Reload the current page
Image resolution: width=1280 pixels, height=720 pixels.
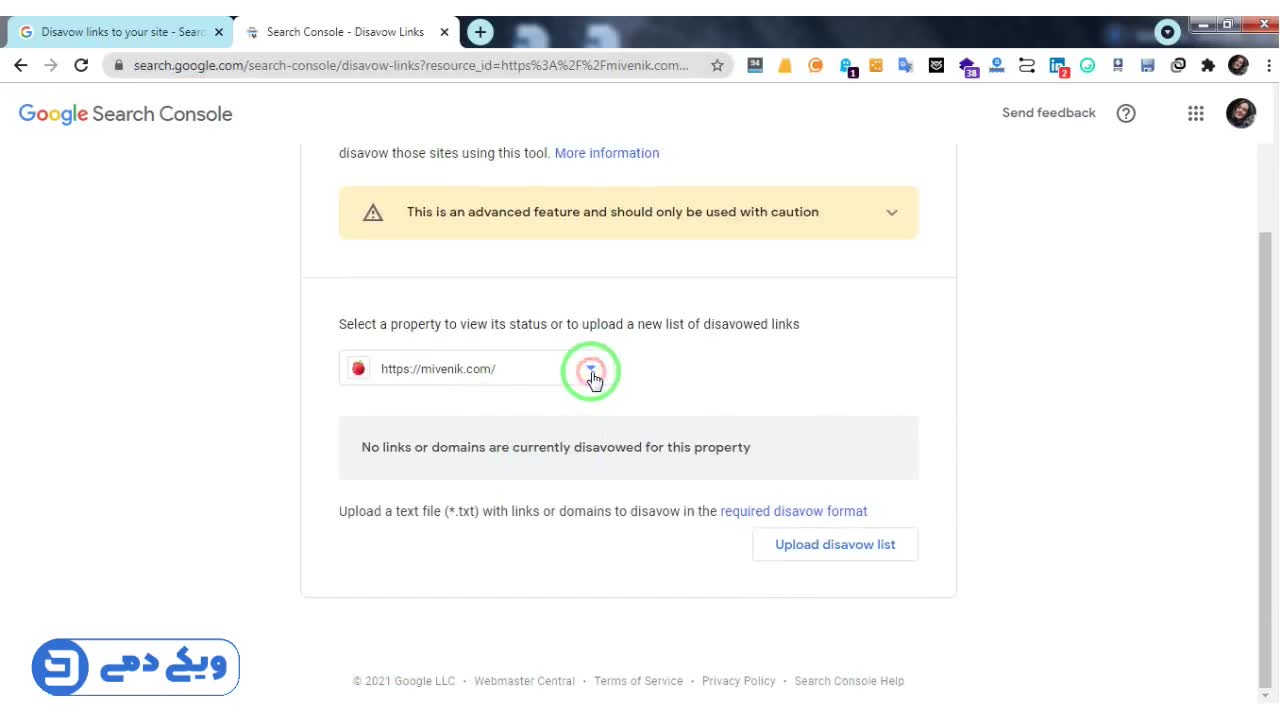point(81,65)
